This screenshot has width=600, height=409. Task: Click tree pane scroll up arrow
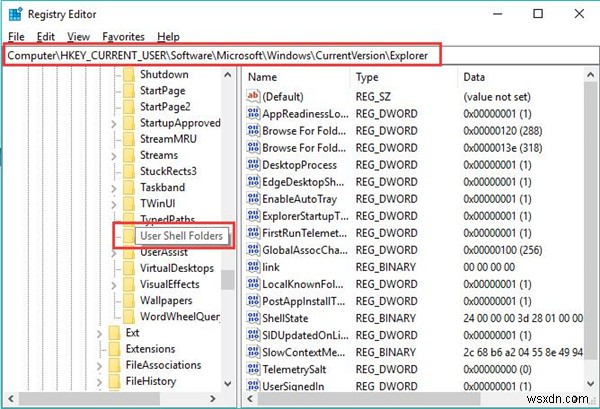click(228, 75)
